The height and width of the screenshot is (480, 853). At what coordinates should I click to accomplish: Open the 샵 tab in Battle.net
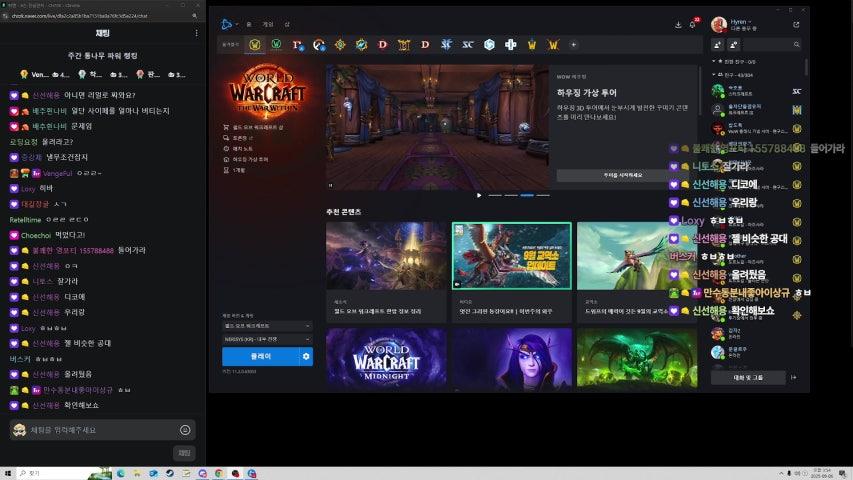click(287, 24)
